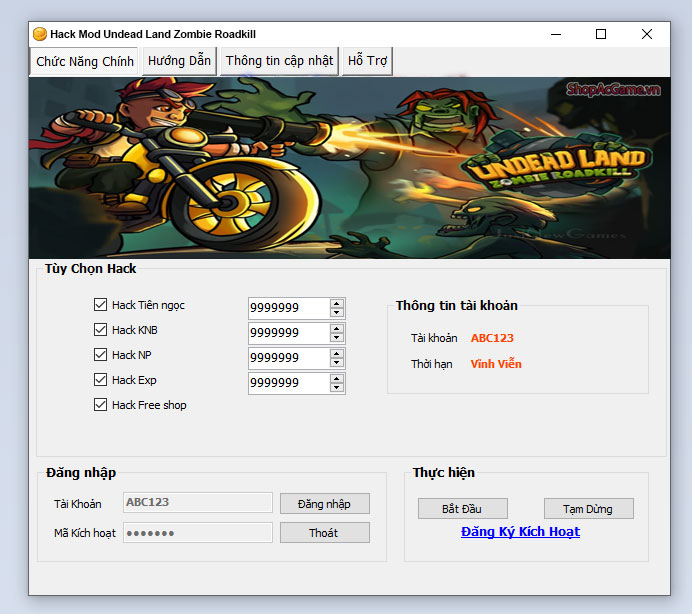Open the Đăng Ký Kích Hoạt link
The image size is (693, 616).
(x=520, y=532)
